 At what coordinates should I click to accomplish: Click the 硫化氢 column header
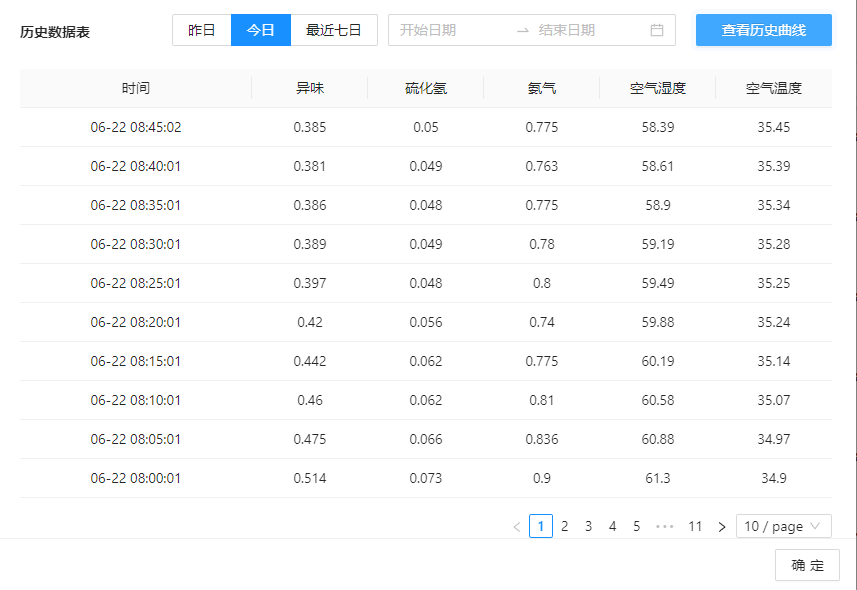pos(426,88)
